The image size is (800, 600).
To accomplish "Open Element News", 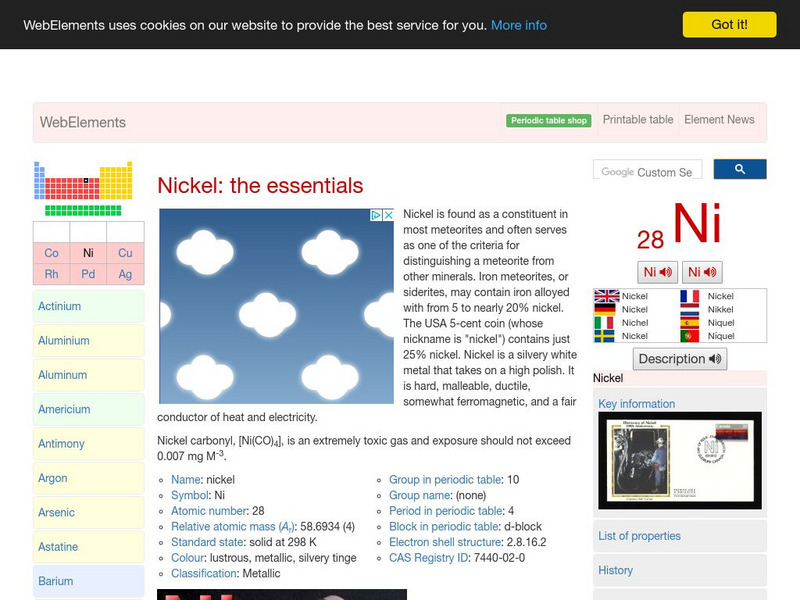I will pos(719,119).
